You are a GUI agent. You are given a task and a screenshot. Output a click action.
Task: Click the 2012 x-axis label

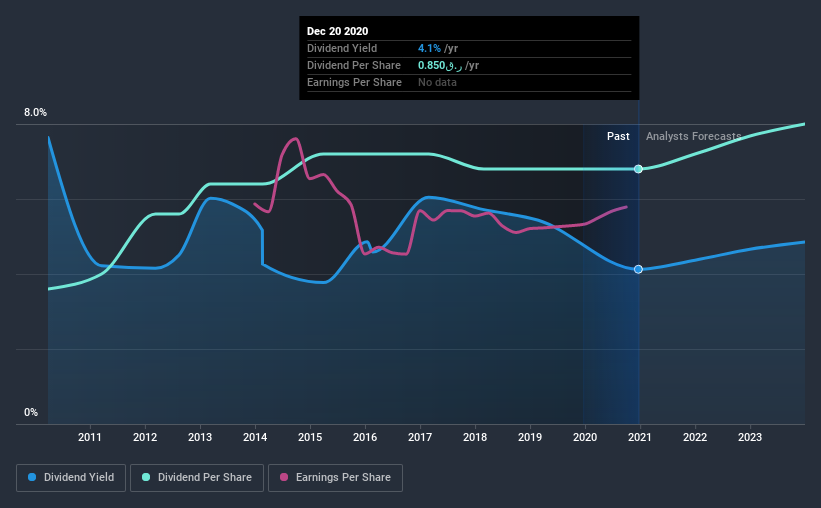click(145, 437)
